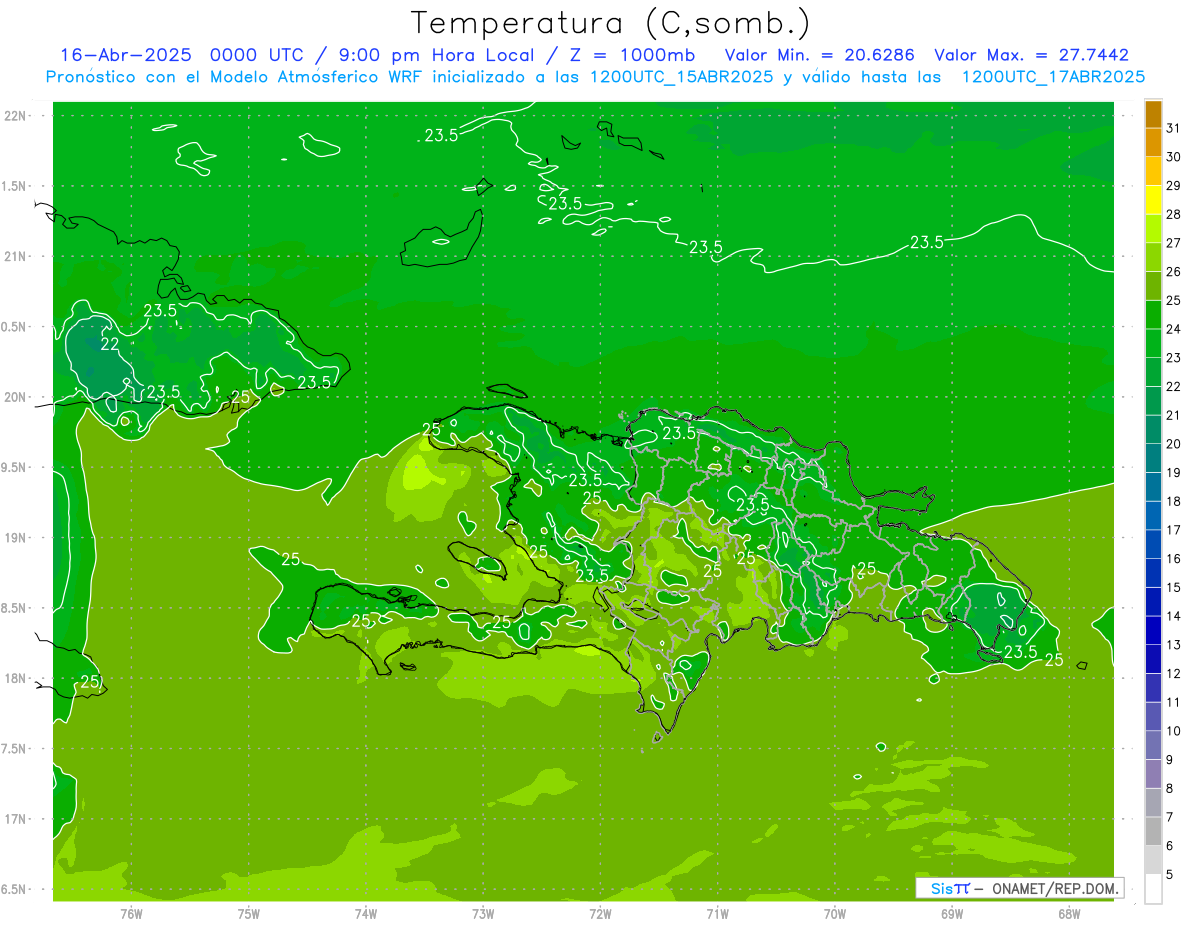
Task: Click the "68W" longitude axis label
Action: pos(1069,913)
